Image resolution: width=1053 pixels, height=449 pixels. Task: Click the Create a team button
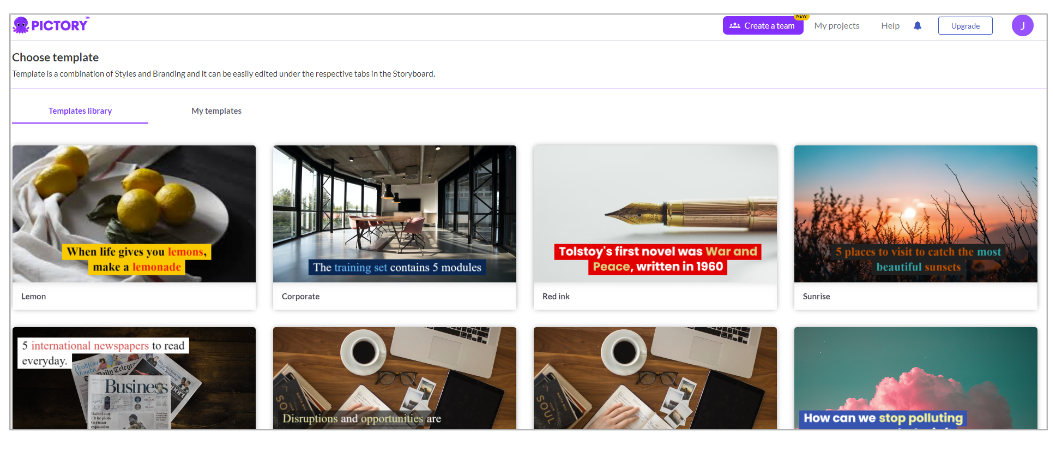pos(763,26)
